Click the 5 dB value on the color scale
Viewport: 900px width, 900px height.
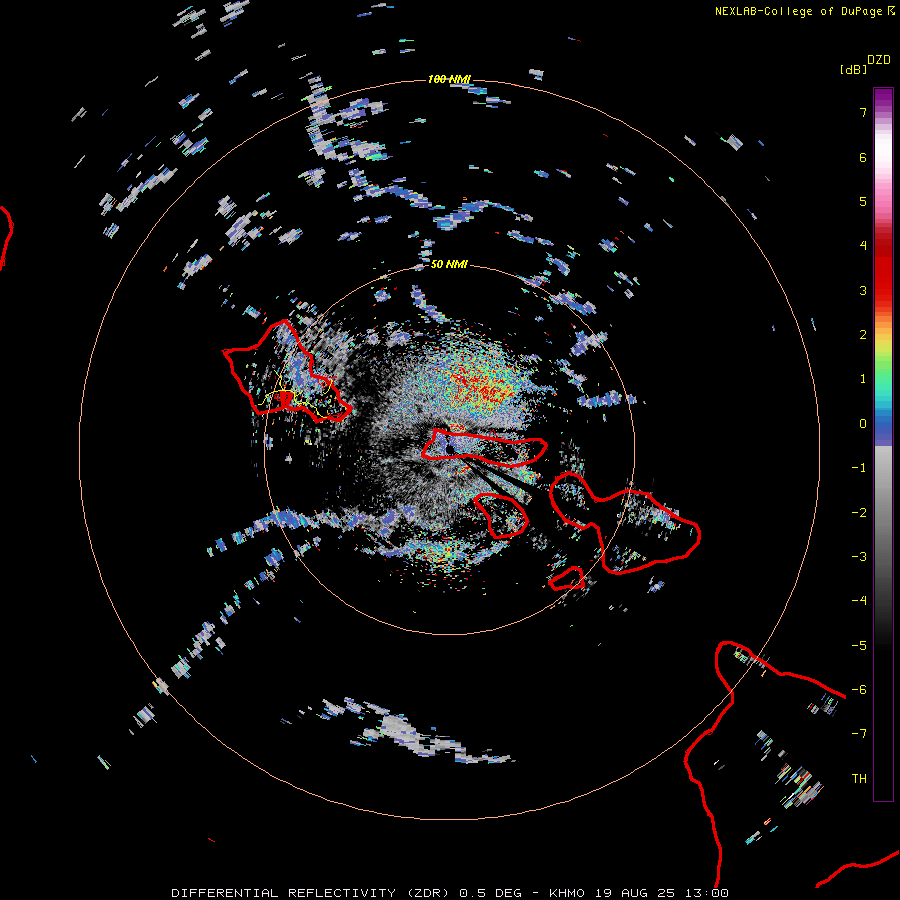click(863, 201)
